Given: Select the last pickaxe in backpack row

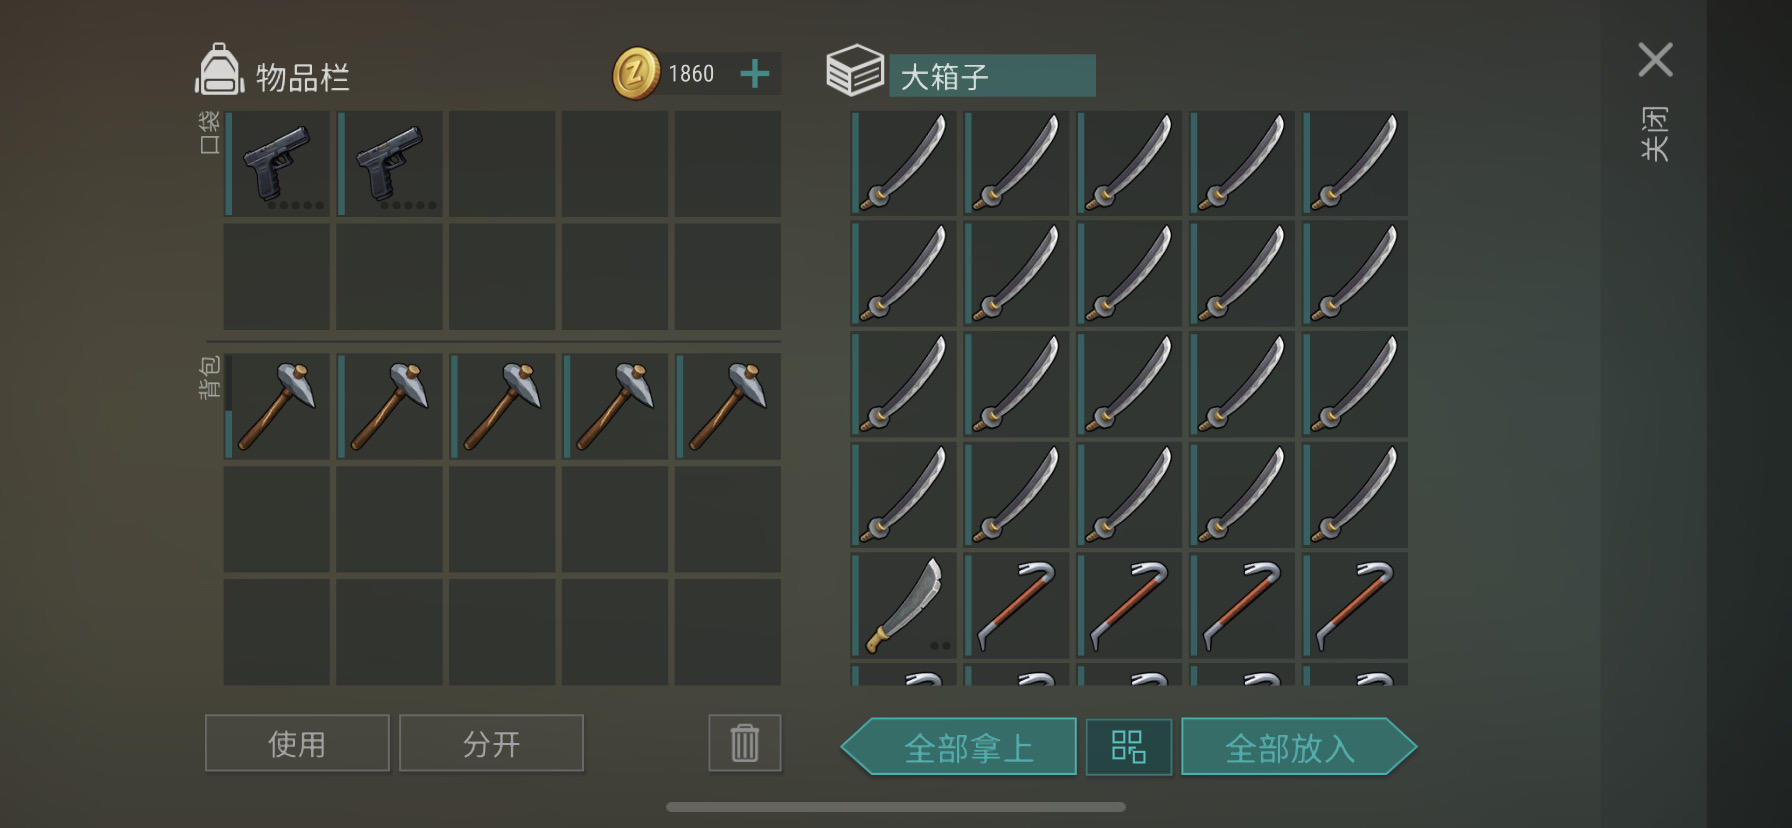Looking at the screenshot, I should click(x=728, y=406).
